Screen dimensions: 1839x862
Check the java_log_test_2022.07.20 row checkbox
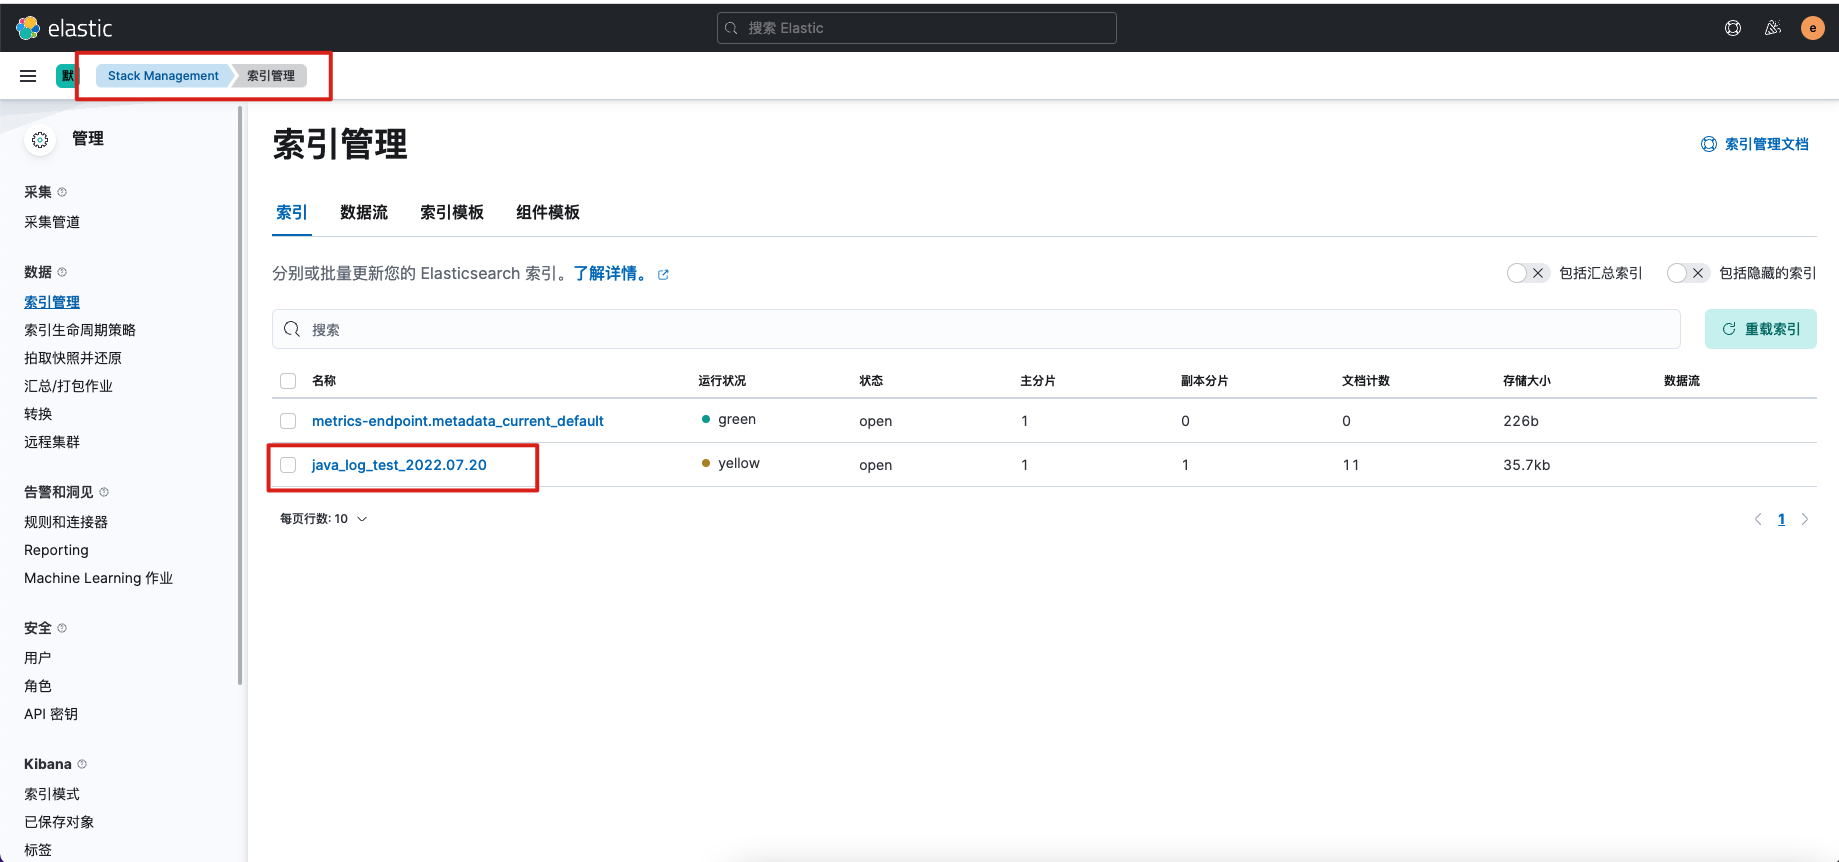pos(288,465)
